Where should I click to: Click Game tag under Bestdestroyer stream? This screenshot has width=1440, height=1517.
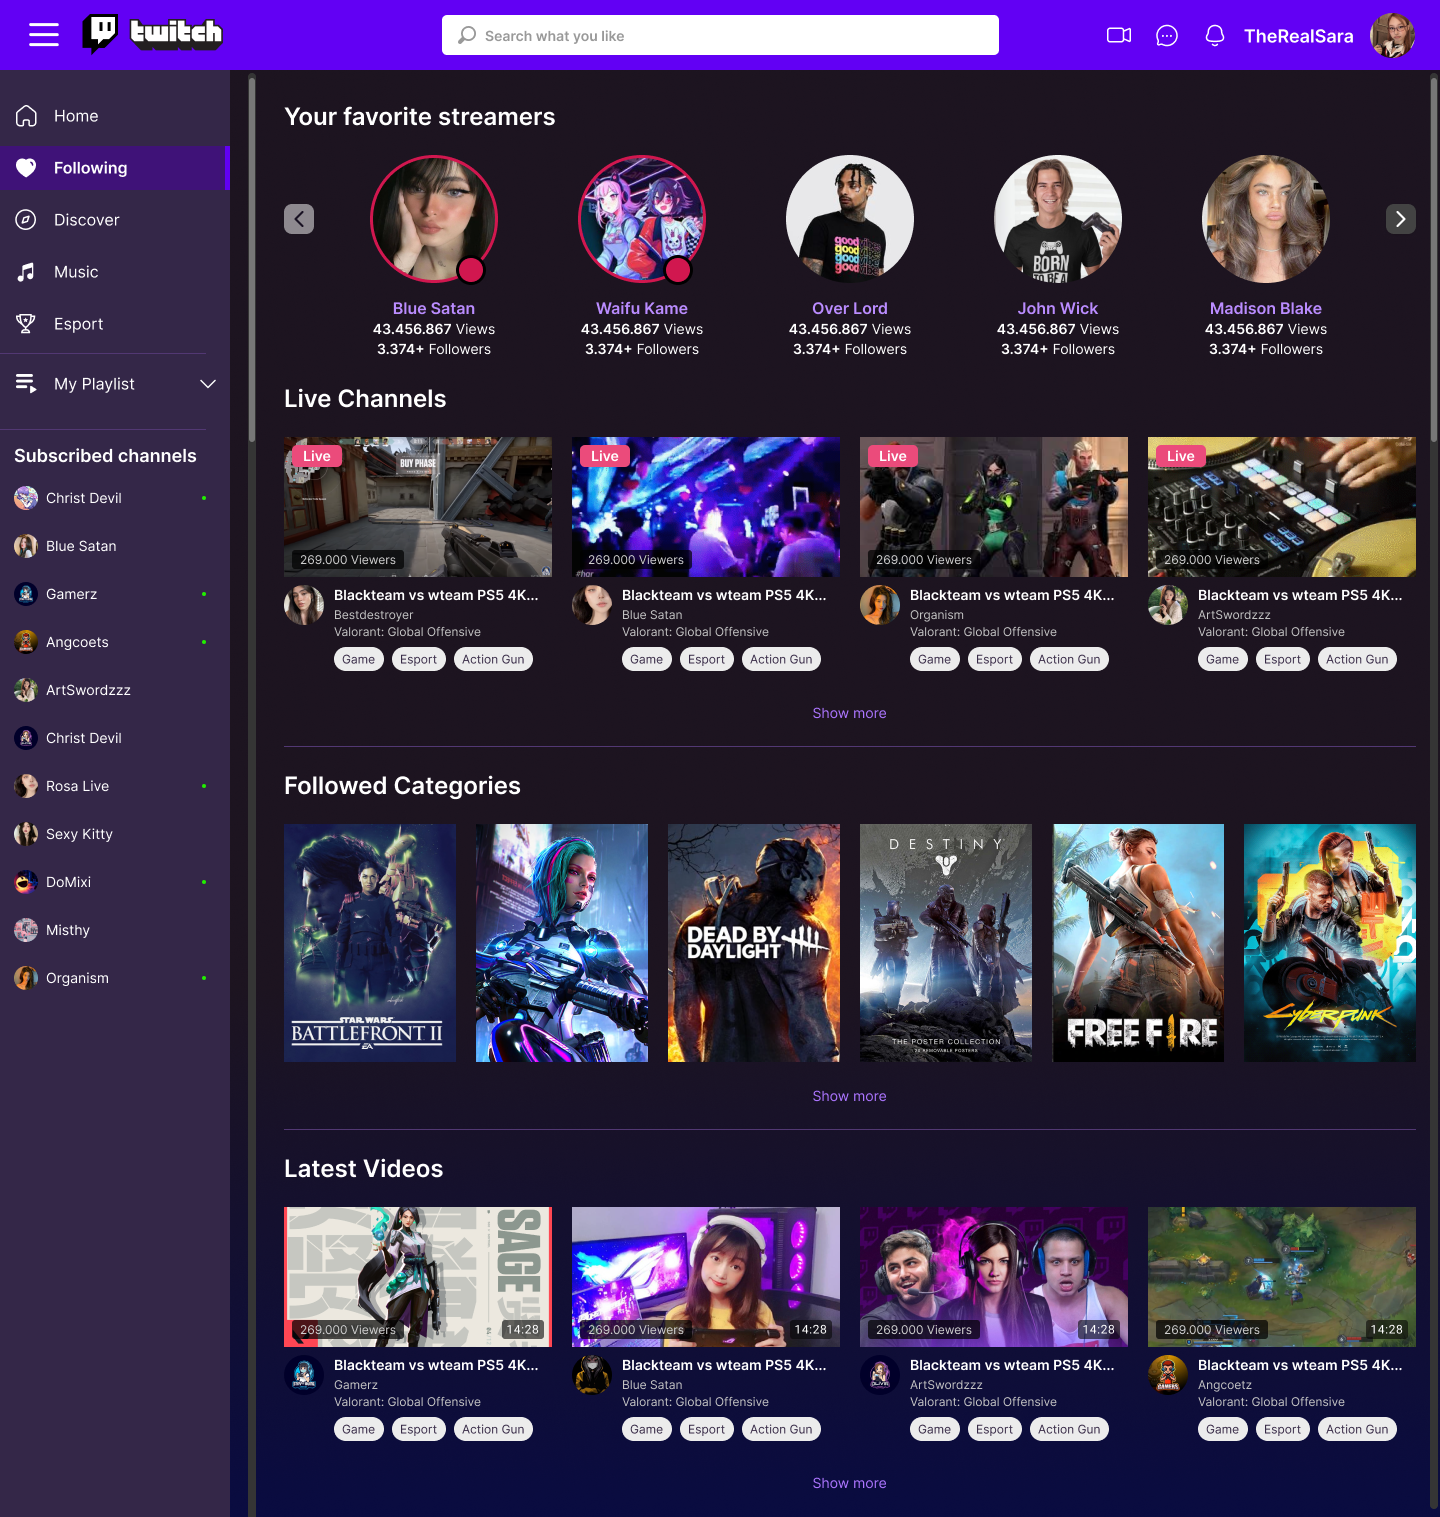[359, 659]
